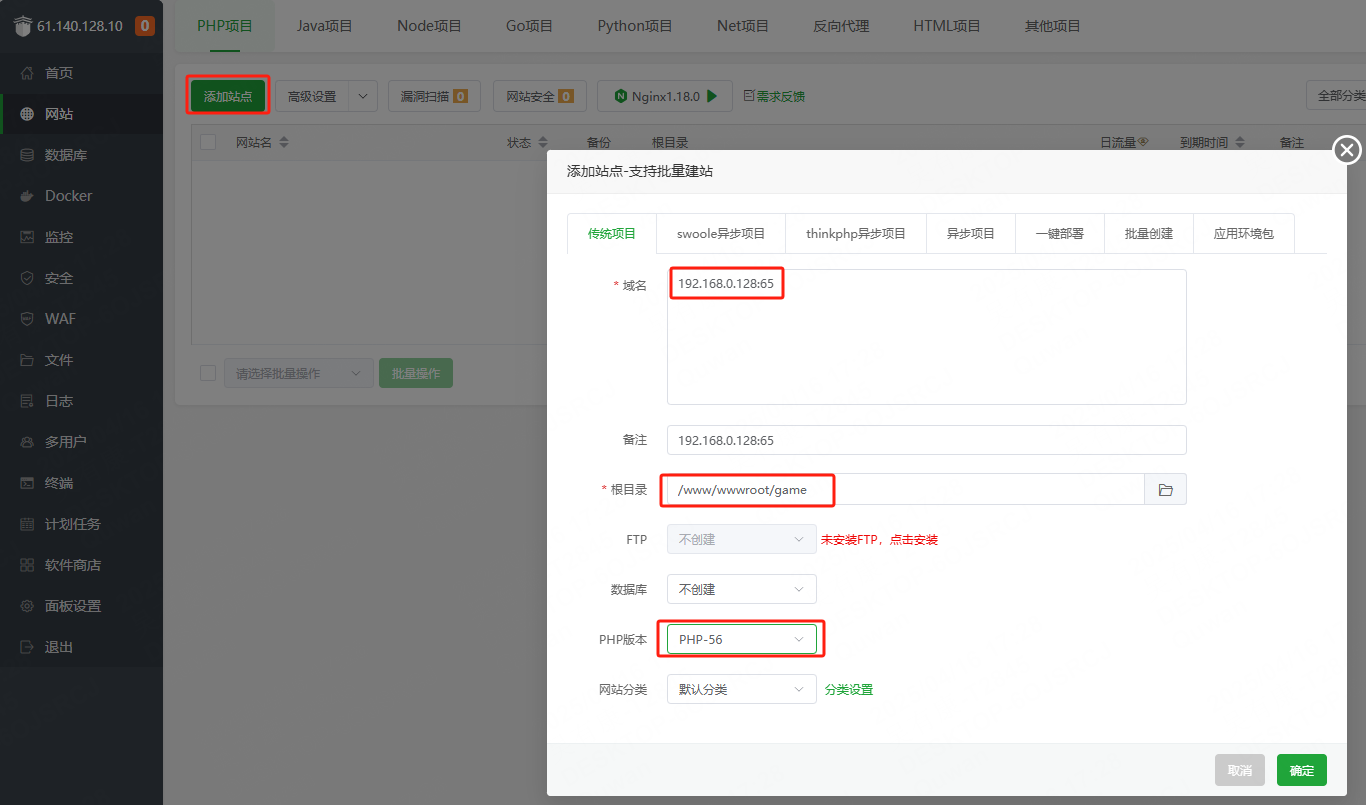The height and width of the screenshot is (805, 1366).
Task: Confirm site creation with the 确定 button
Action: [1301, 770]
